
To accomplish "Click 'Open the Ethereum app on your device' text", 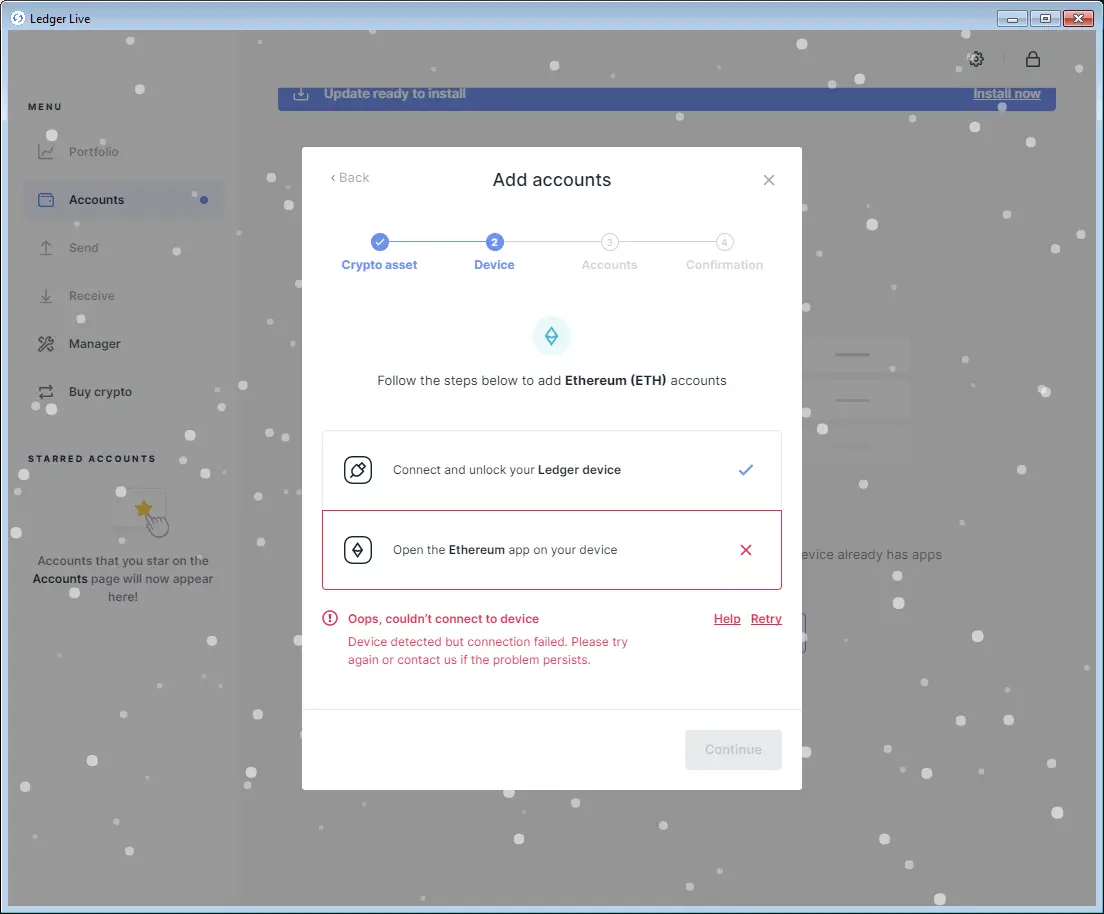I will coord(505,550).
